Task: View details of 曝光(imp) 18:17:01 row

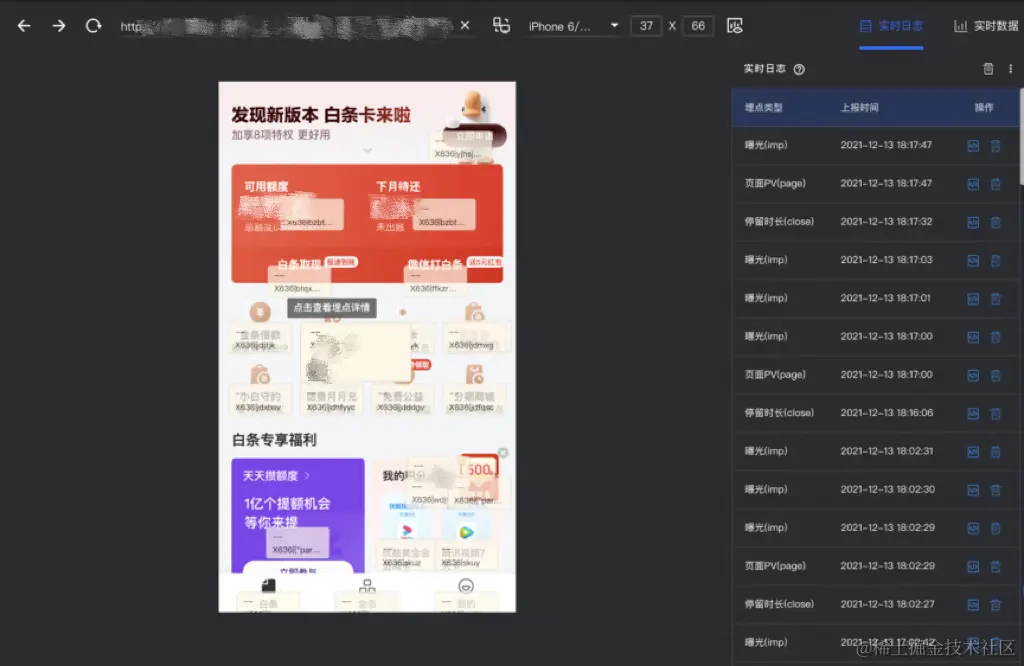Action: [973, 299]
